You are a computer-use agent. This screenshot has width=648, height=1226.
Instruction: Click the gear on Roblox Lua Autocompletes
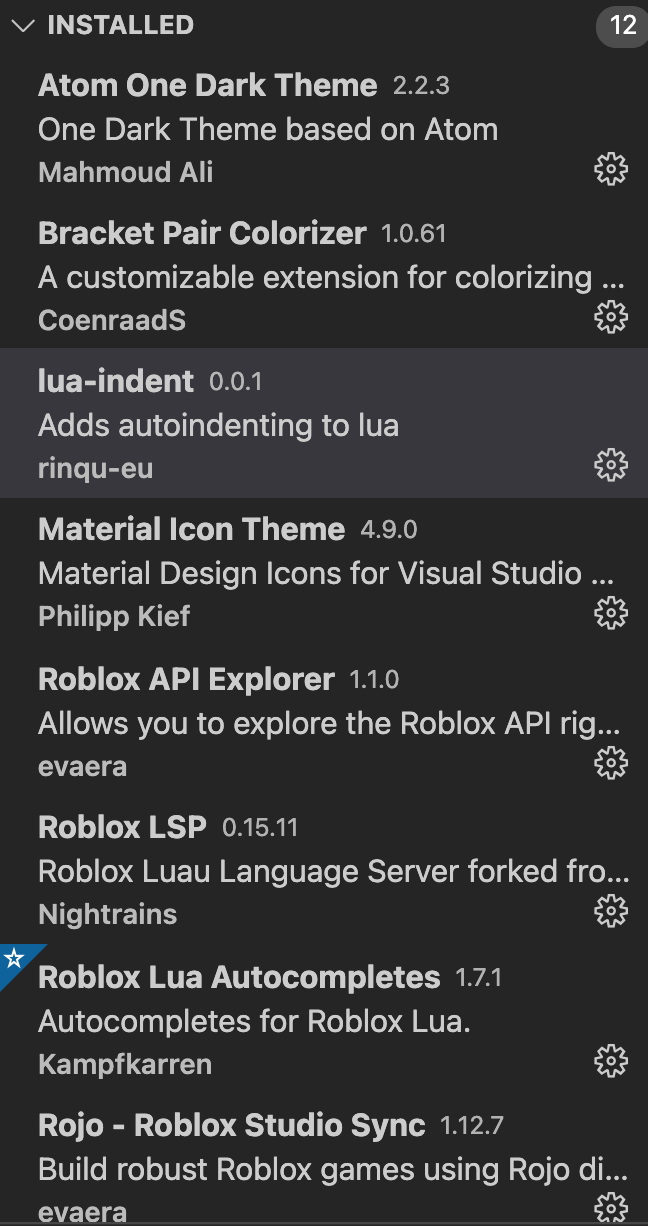[x=611, y=1062]
